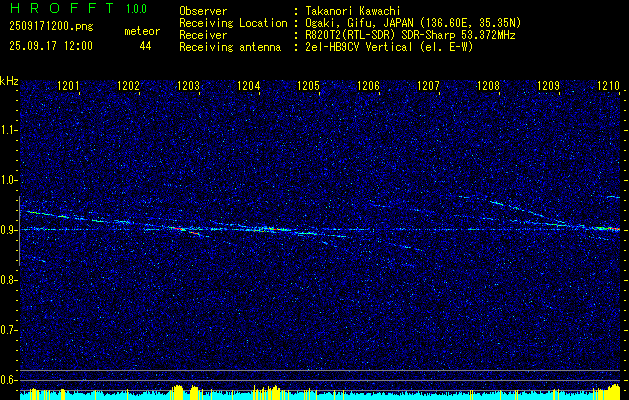Click the 1206 time marker
629x400 pixels.
coord(368,86)
